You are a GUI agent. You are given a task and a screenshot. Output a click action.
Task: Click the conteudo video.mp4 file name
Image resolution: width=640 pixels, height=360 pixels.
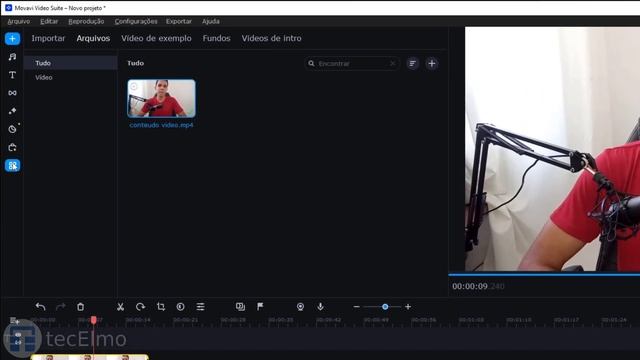(x=161, y=125)
